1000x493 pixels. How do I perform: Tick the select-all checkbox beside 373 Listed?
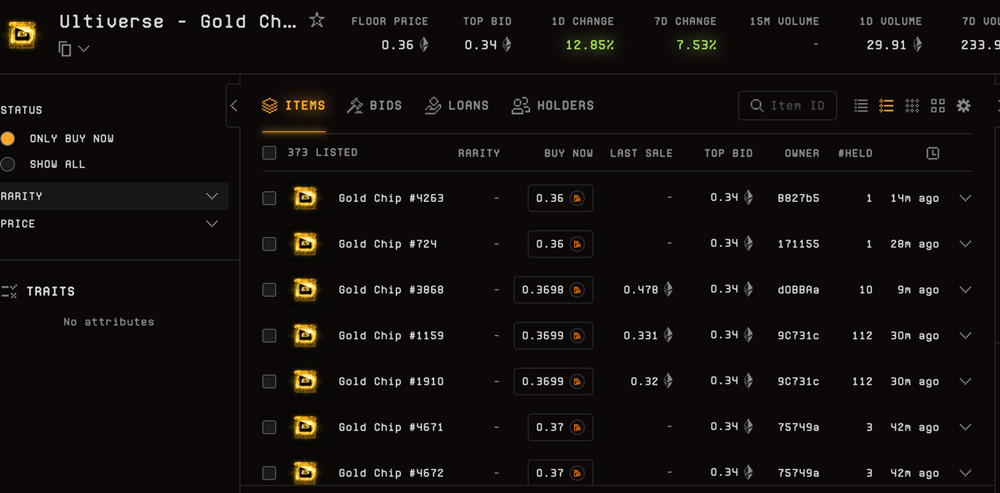[269, 153]
